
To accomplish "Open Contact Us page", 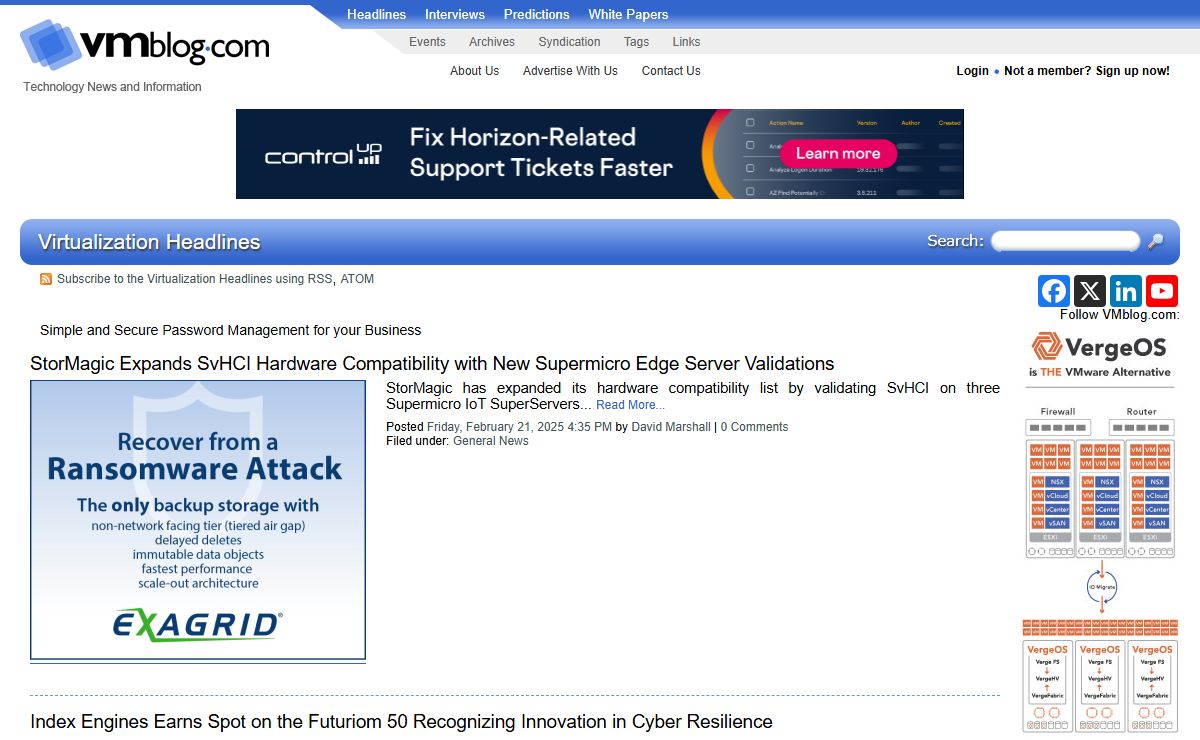I will click(671, 71).
